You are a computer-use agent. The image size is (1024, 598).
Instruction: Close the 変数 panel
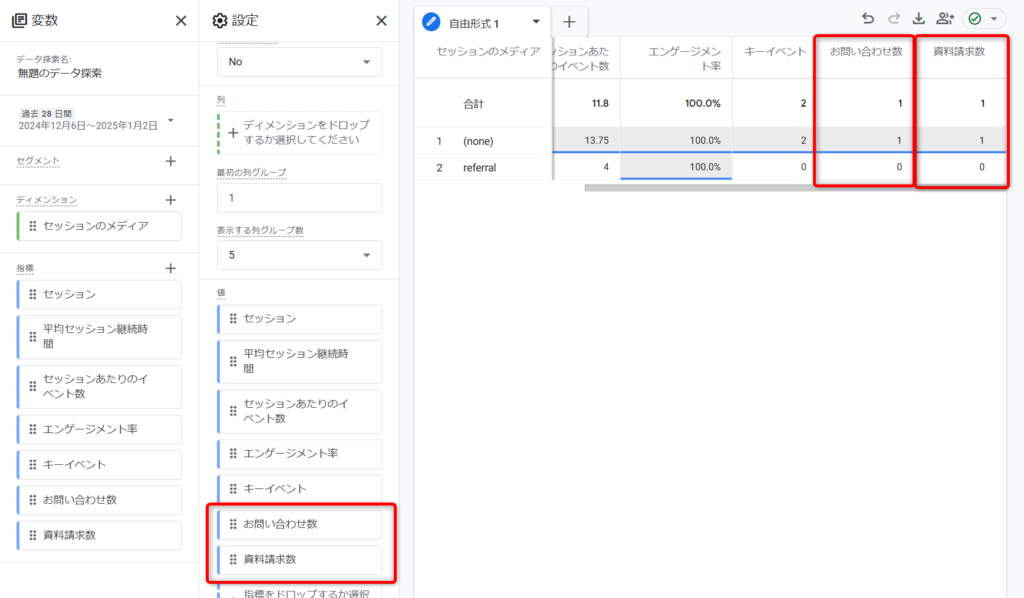[x=180, y=20]
